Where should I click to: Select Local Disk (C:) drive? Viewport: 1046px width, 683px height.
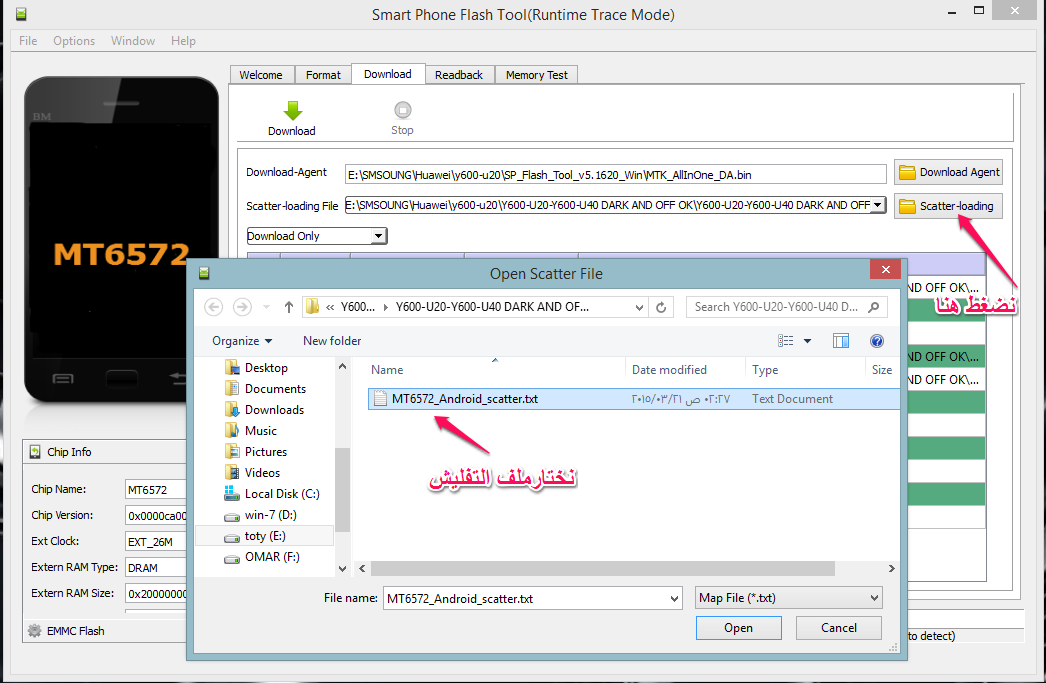tap(282, 494)
